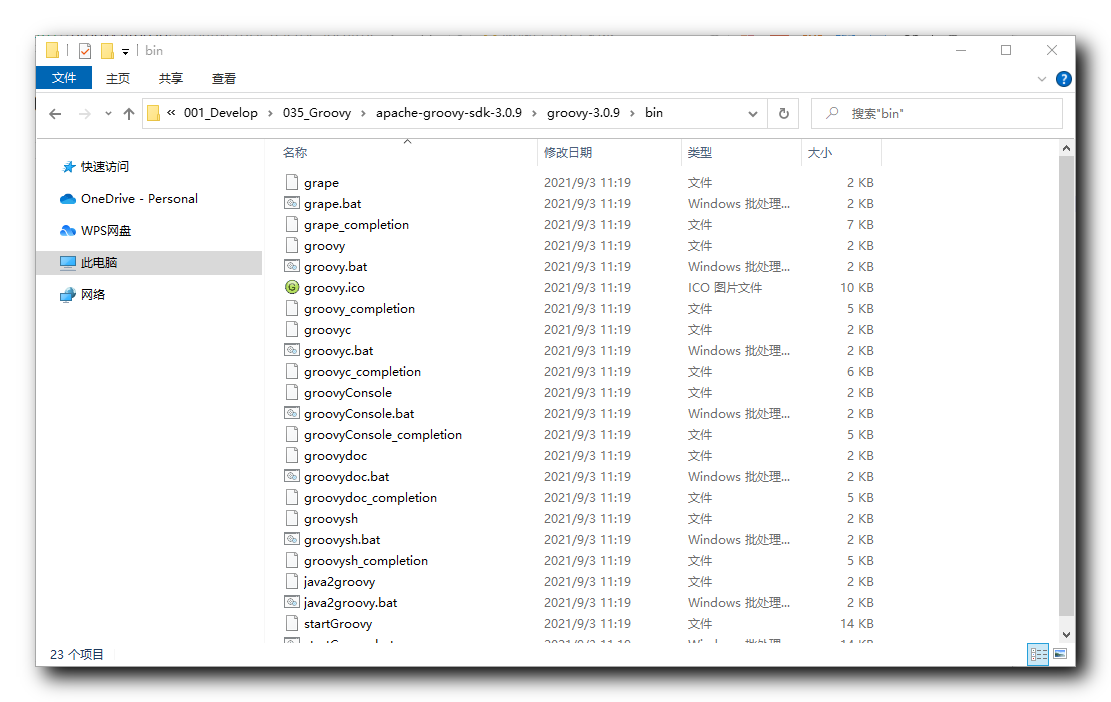Click the scrollbar down arrow
Image resolution: width=1111 pixels, height=702 pixels.
pyautogui.click(x=1066, y=632)
